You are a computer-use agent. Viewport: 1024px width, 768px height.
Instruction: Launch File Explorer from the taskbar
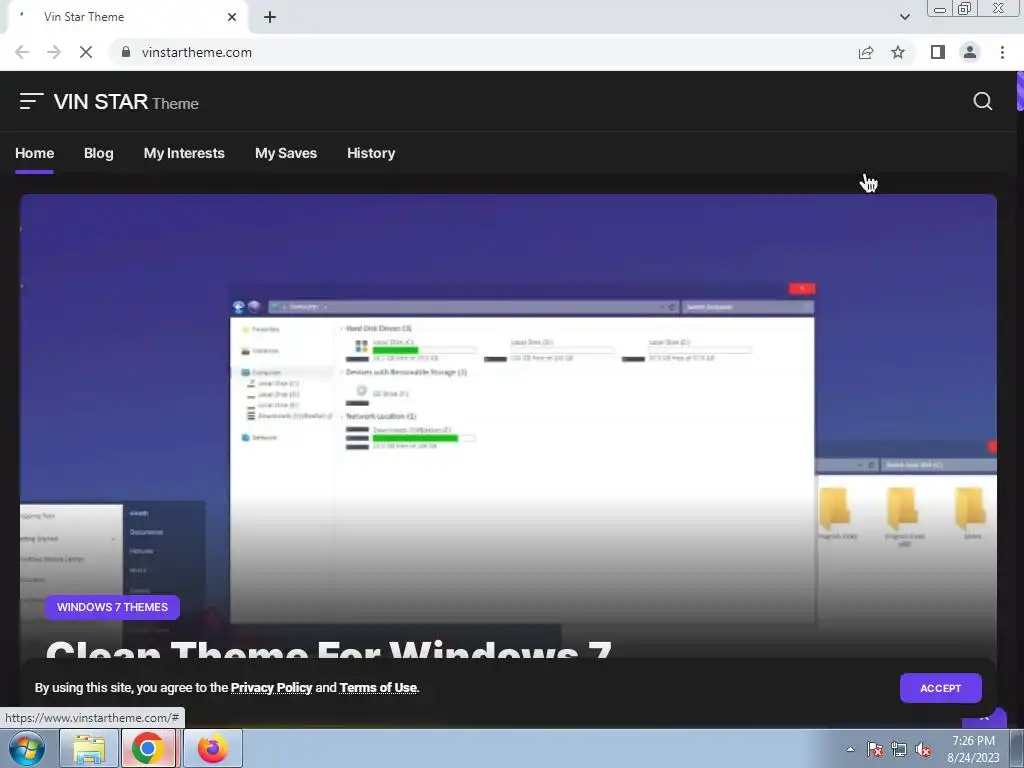coord(89,748)
